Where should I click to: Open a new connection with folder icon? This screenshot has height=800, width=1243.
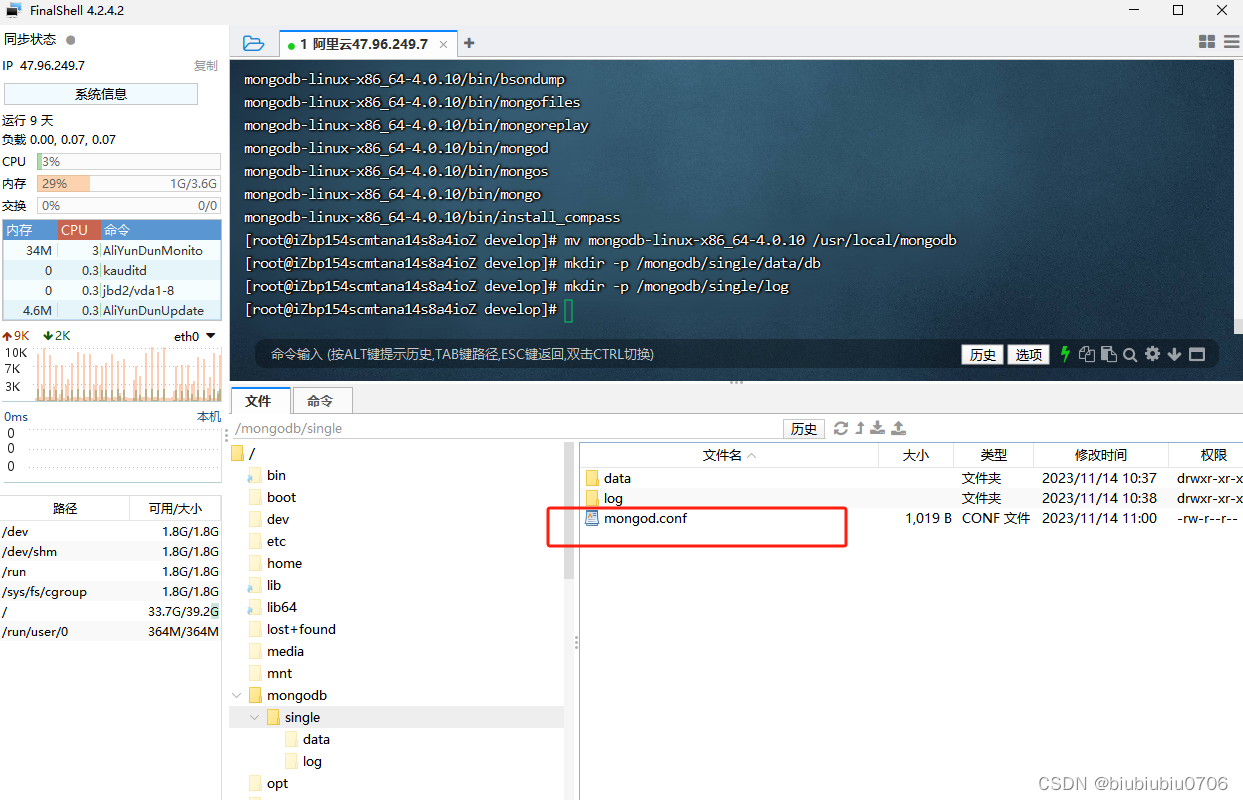tap(253, 43)
